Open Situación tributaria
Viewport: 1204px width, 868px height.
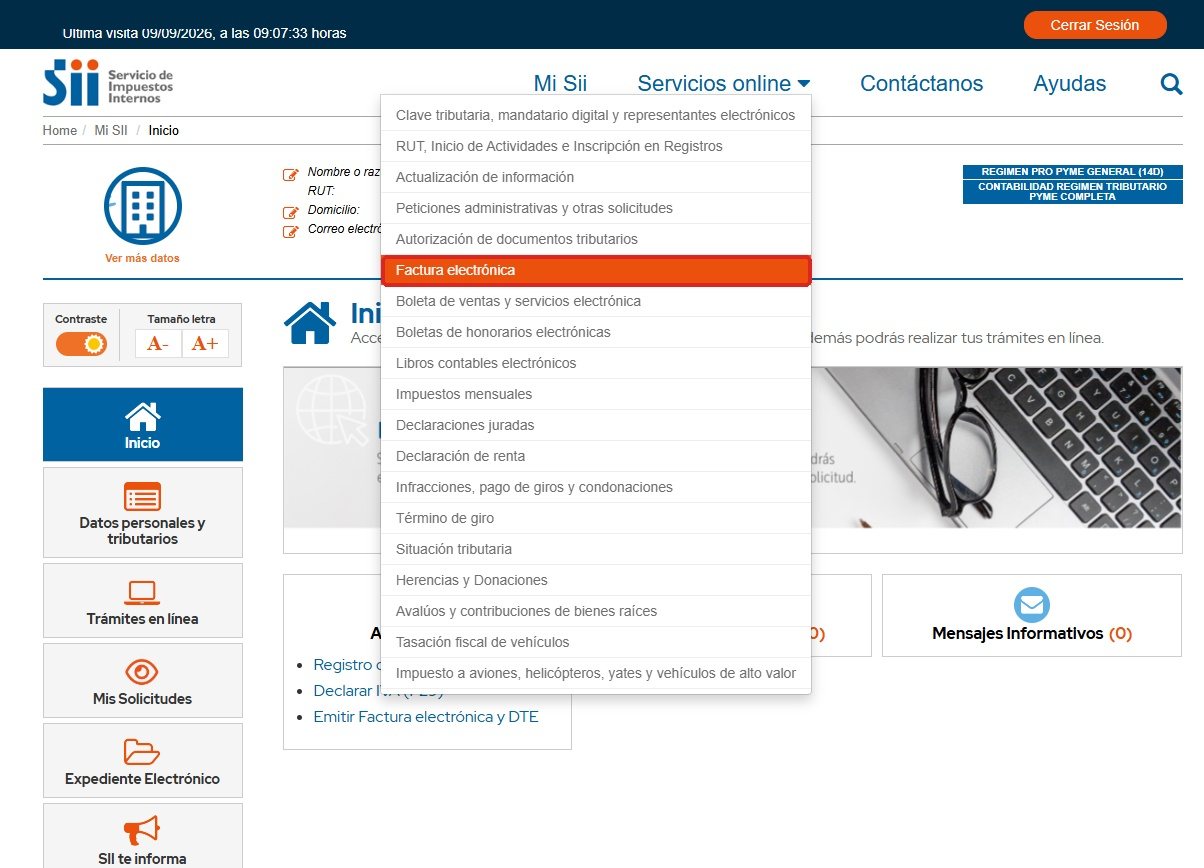tap(596, 549)
